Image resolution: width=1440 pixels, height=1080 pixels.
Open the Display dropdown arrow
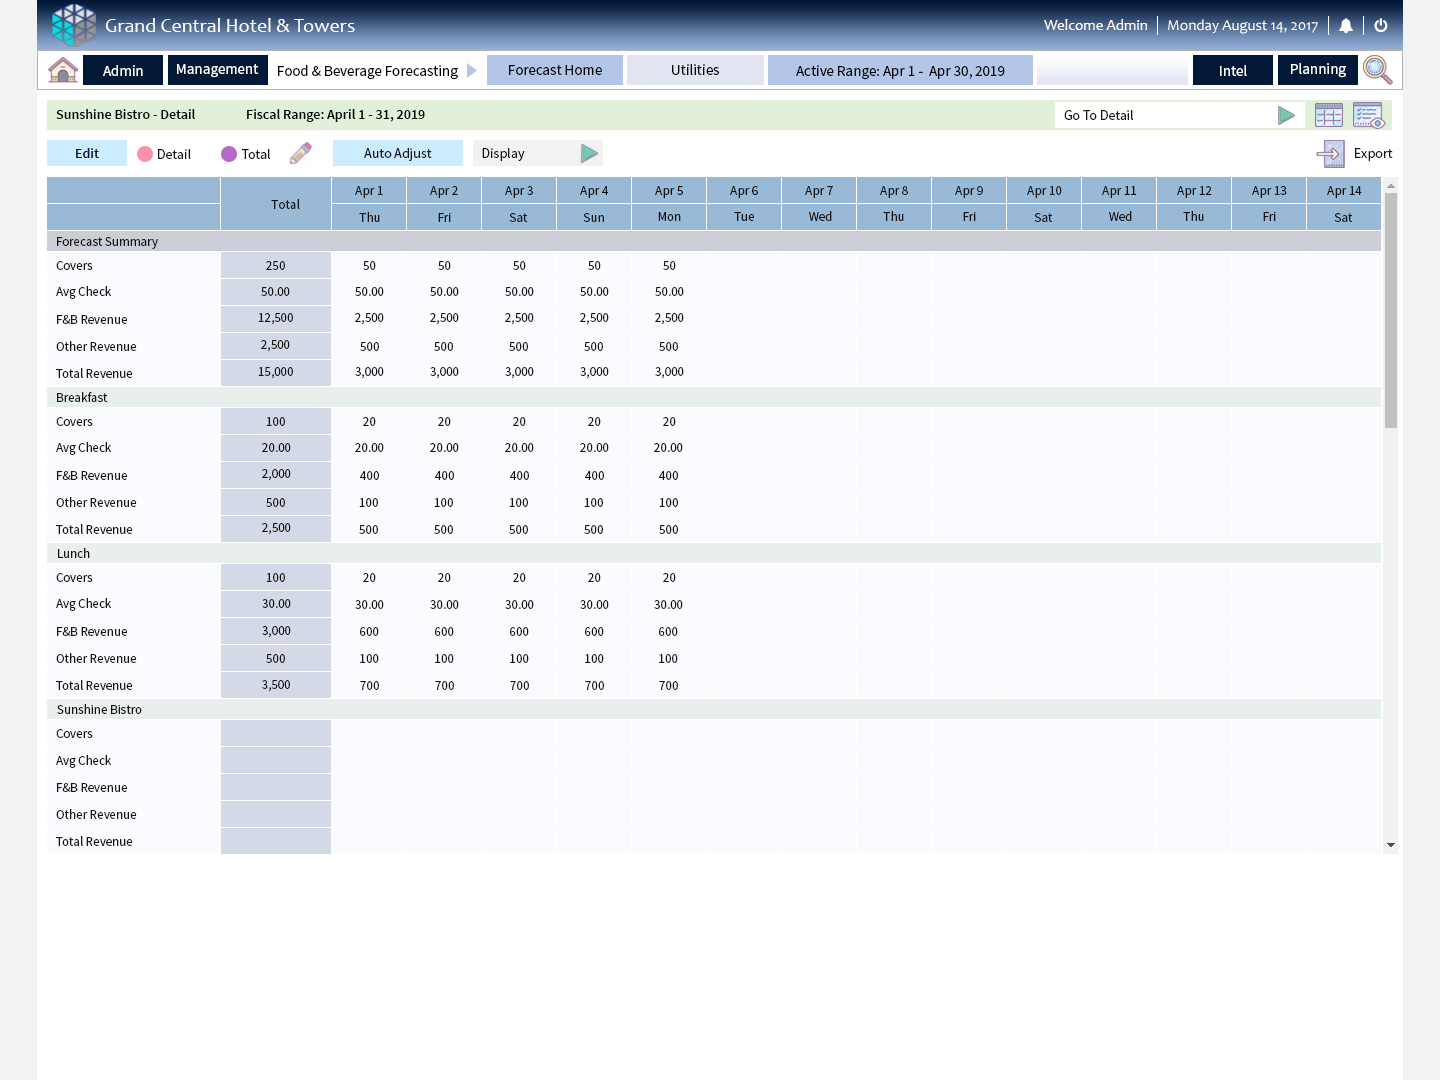coord(589,153)
